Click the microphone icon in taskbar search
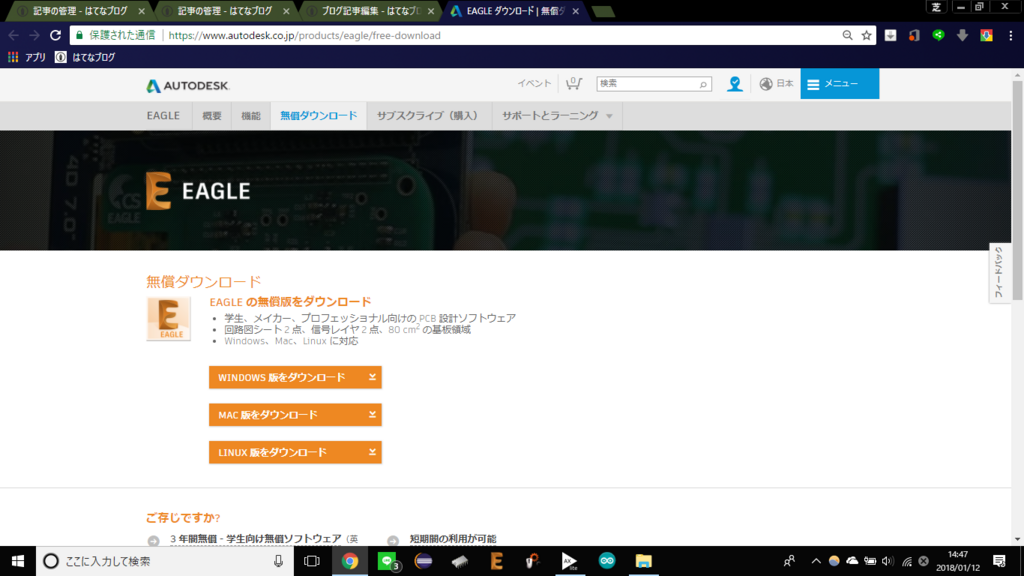Screen dimensions: 1024x576 [278, 561]
